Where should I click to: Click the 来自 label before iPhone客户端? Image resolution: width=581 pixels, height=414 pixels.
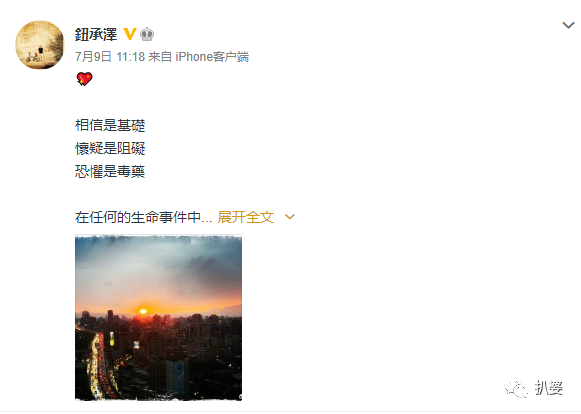click(x=160, y=57)
